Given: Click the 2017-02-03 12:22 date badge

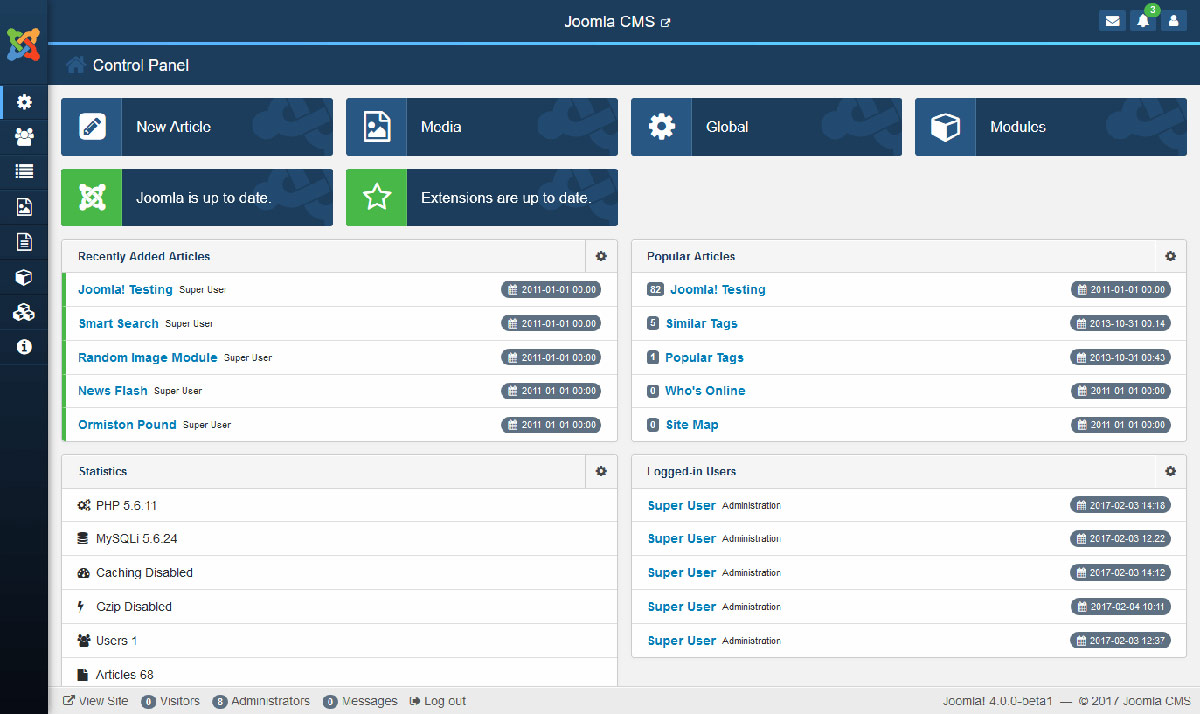Looking at the screenshot, I should click(1120, 539).
